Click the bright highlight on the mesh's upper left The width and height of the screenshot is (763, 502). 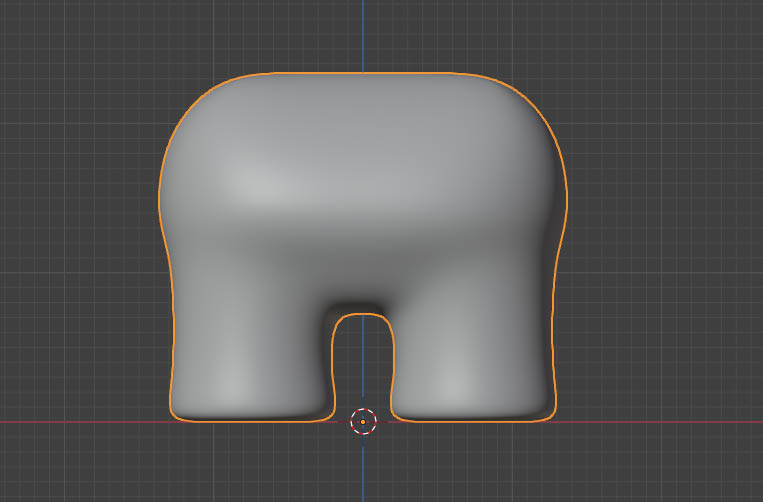click(x=250, y=183)
